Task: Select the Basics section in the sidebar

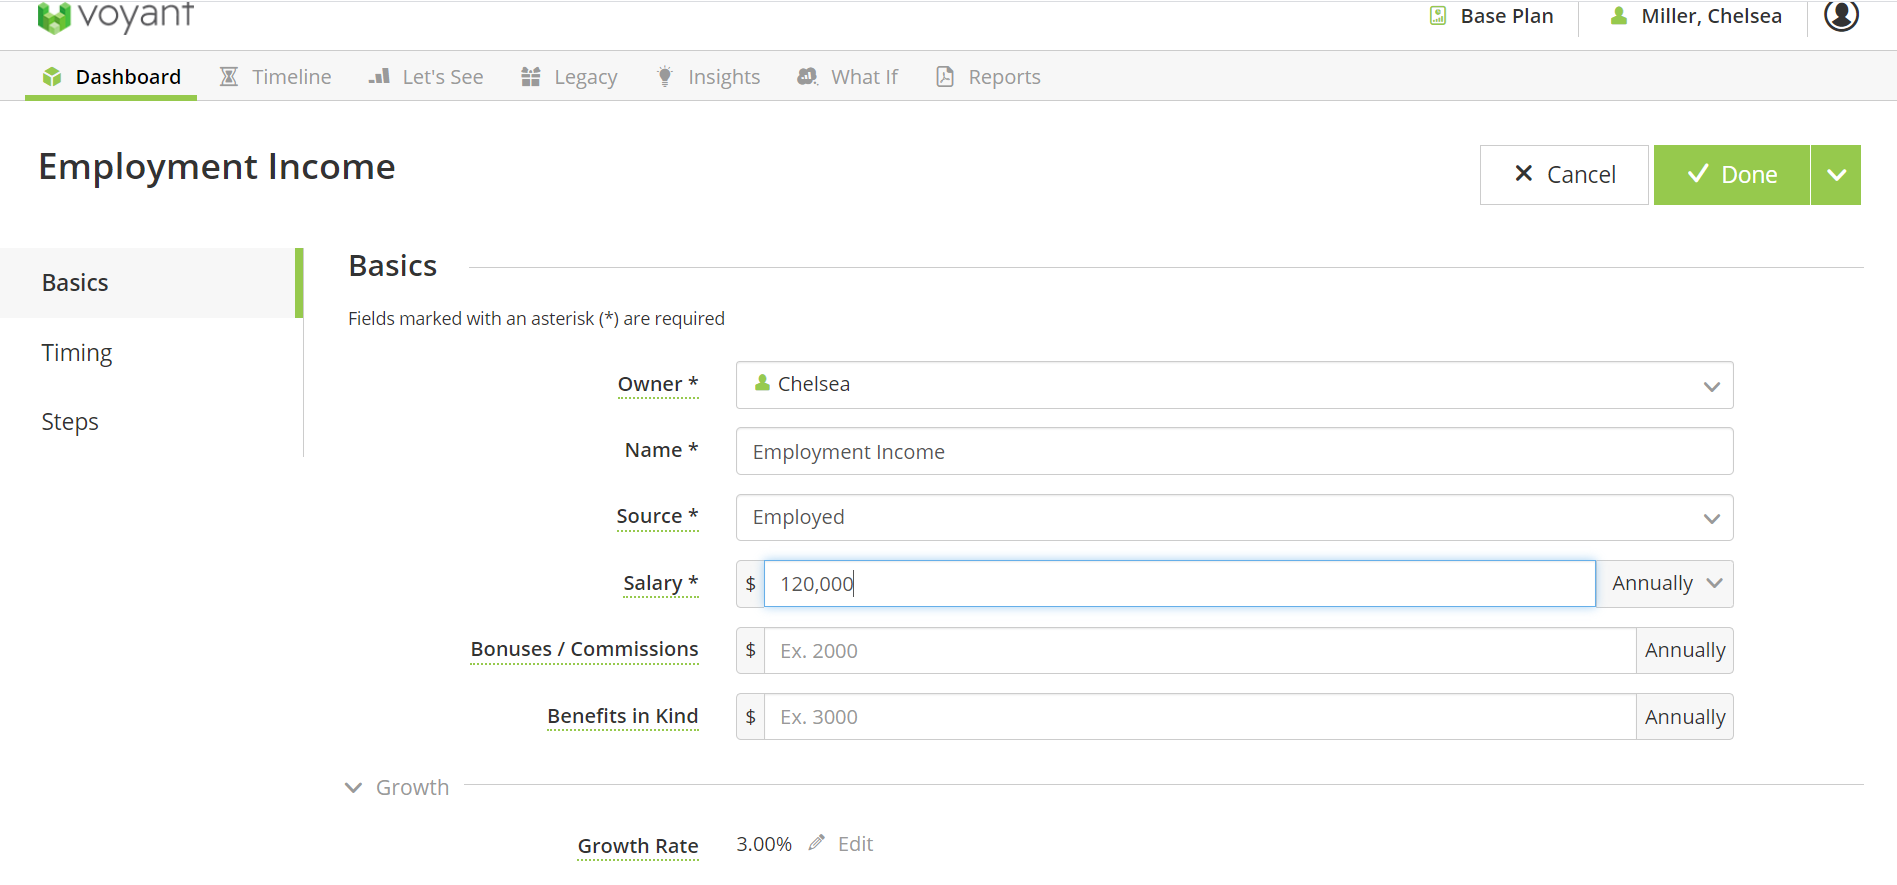Action: click(150, 283)
